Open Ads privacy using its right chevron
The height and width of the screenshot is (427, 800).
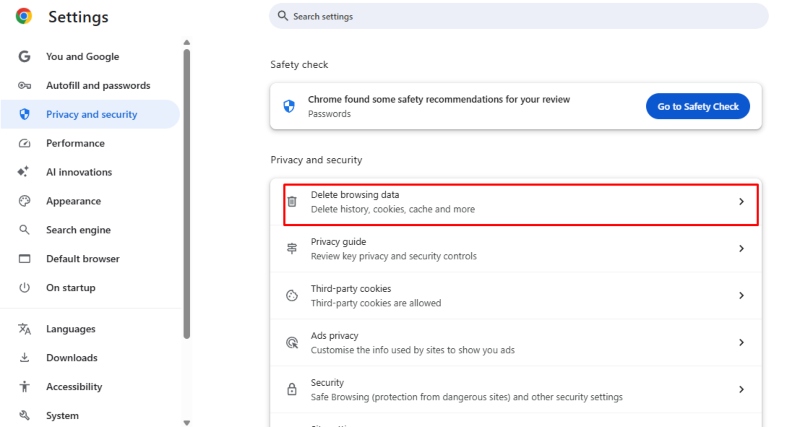pyautogui.click(x=741, y=342)
